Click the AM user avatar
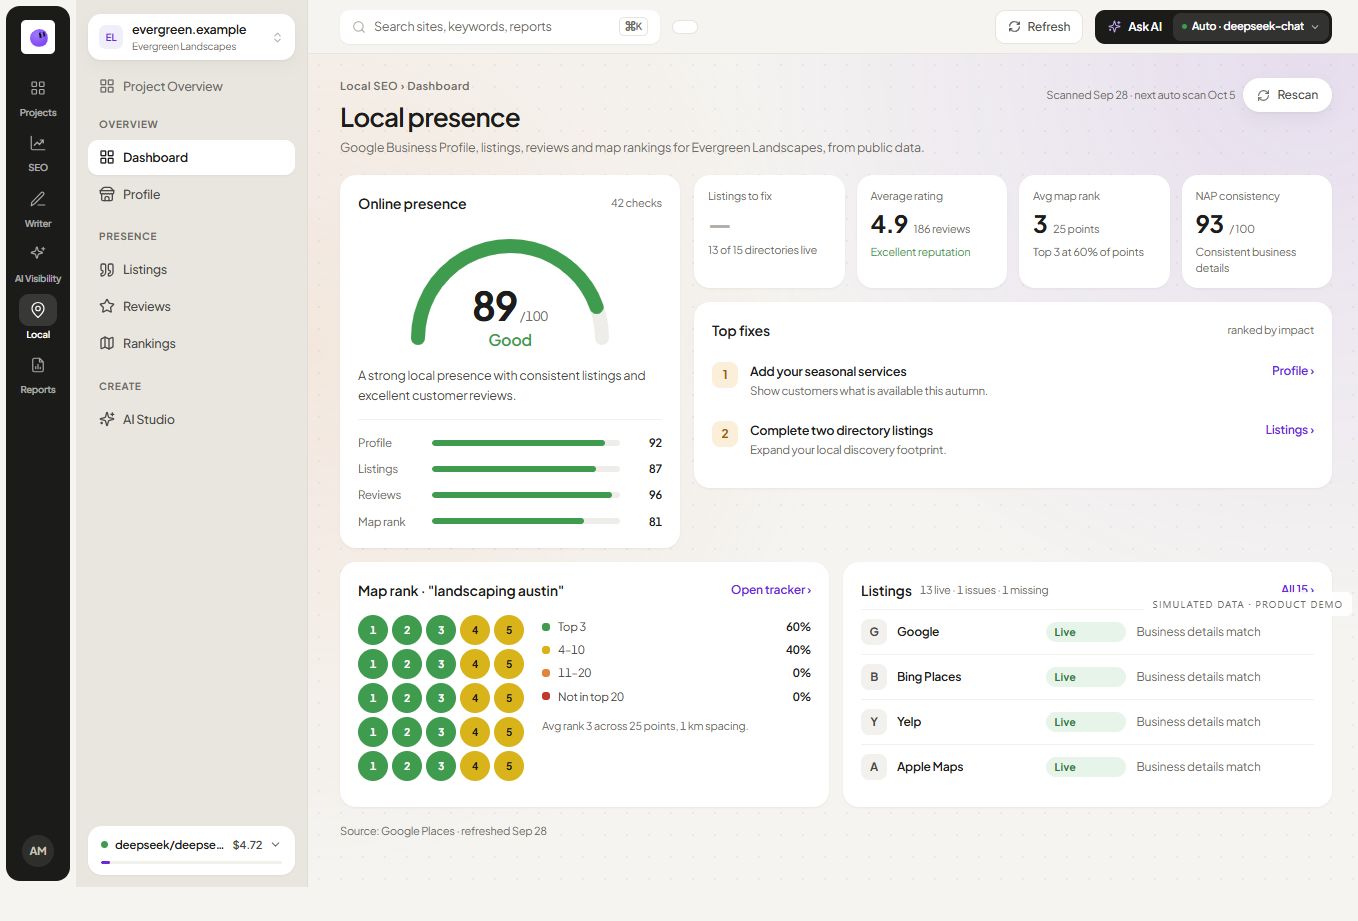 [38, 851]
